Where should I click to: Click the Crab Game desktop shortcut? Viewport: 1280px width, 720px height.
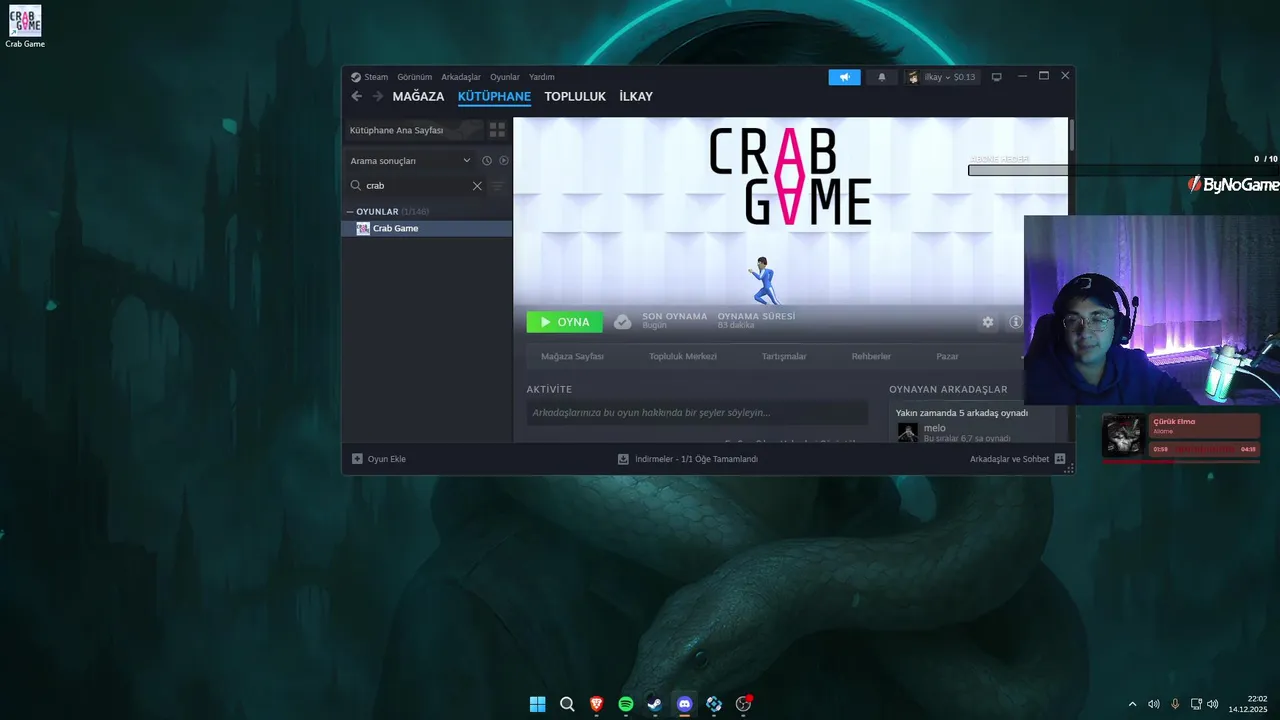(x=25, y=27)
